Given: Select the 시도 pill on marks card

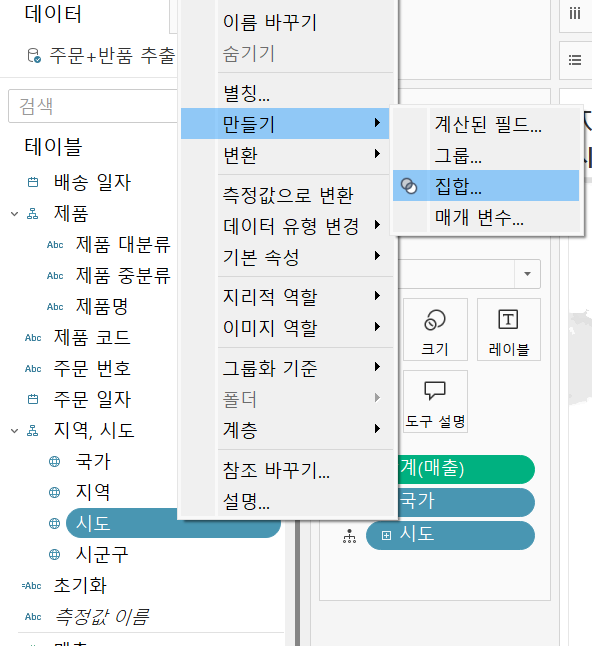Looking at the screenshot, I should 450,535.
